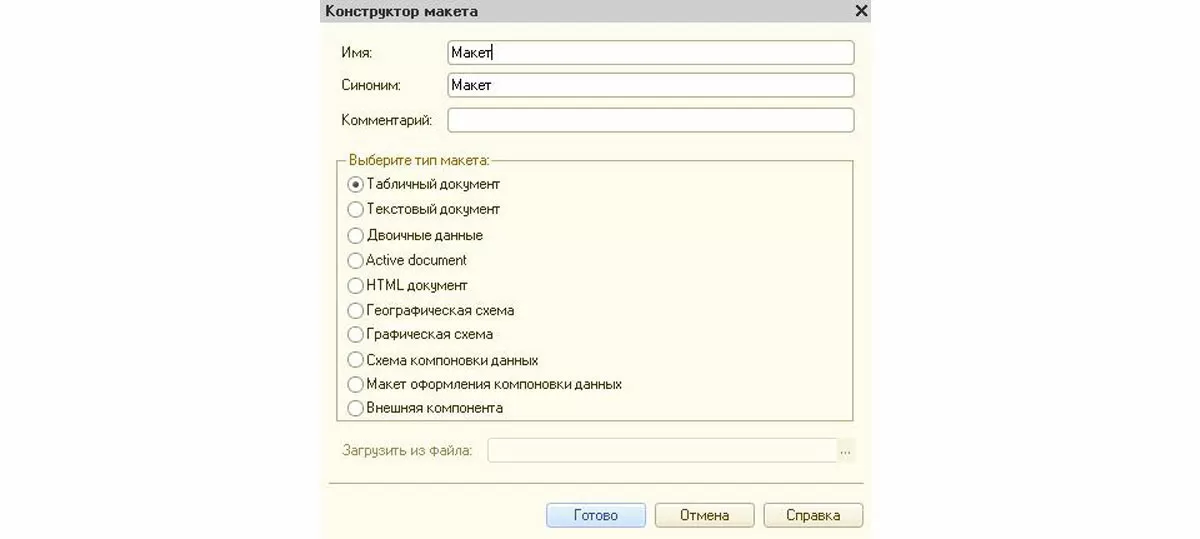Close the Конструктор макета dialog
The image size is (1200, 539).
(861, 11)
